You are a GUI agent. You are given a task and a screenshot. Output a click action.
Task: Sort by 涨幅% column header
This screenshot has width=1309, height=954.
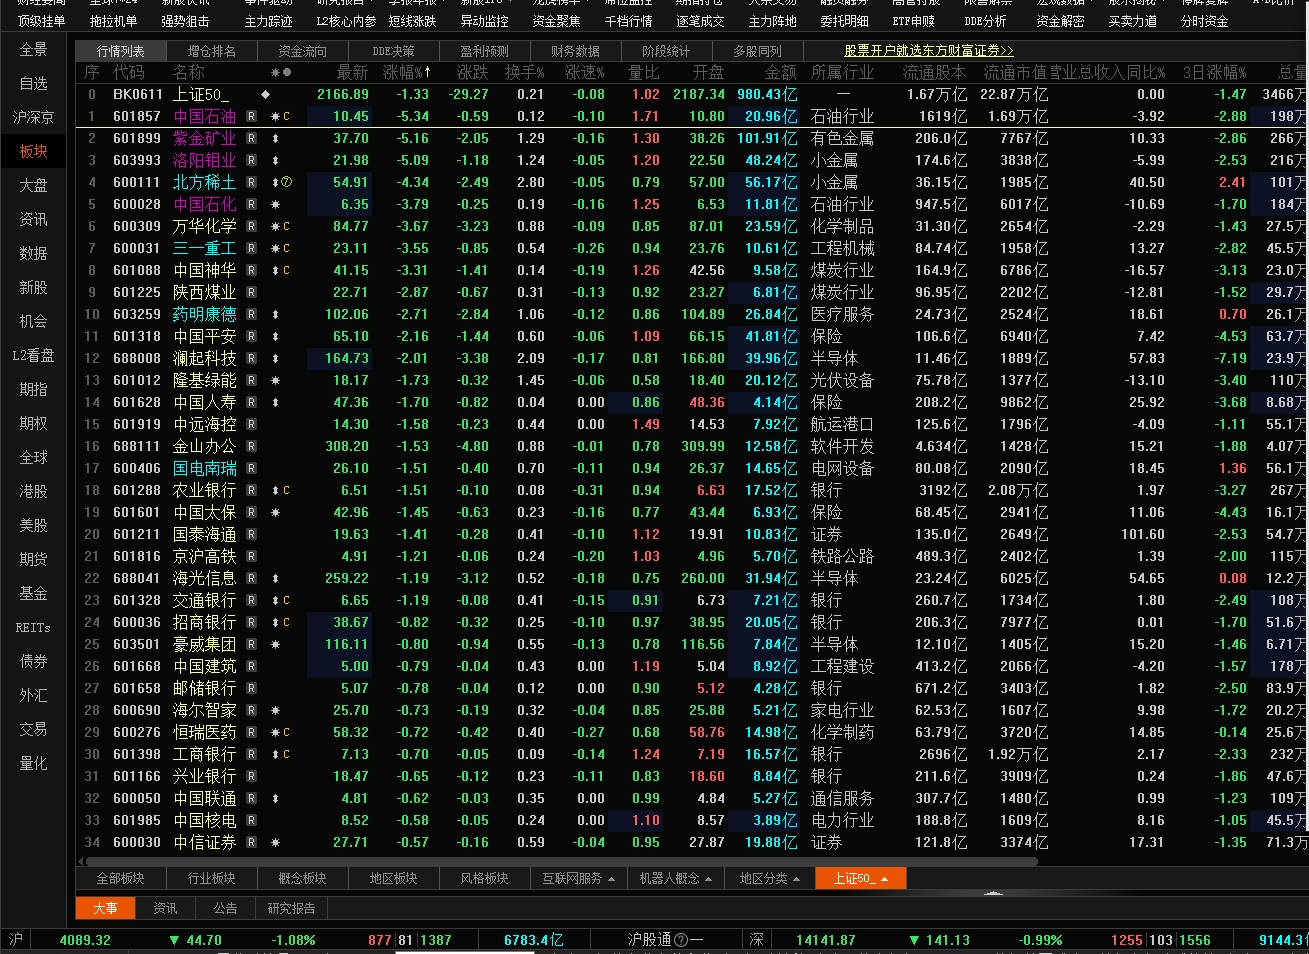pos(407,72)
